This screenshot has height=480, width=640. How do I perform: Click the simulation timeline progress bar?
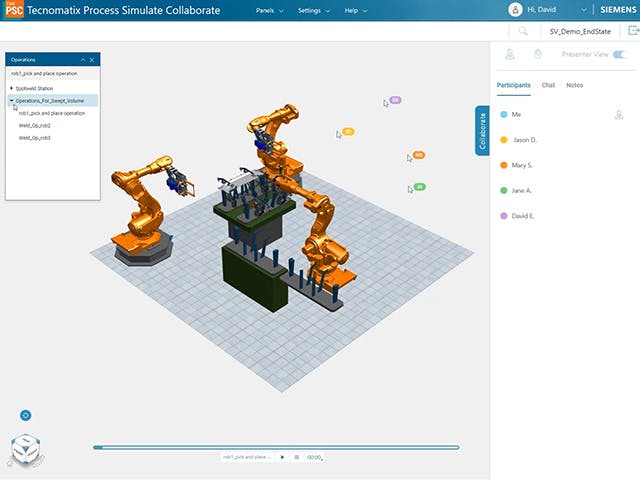click(x=276, y=447)
